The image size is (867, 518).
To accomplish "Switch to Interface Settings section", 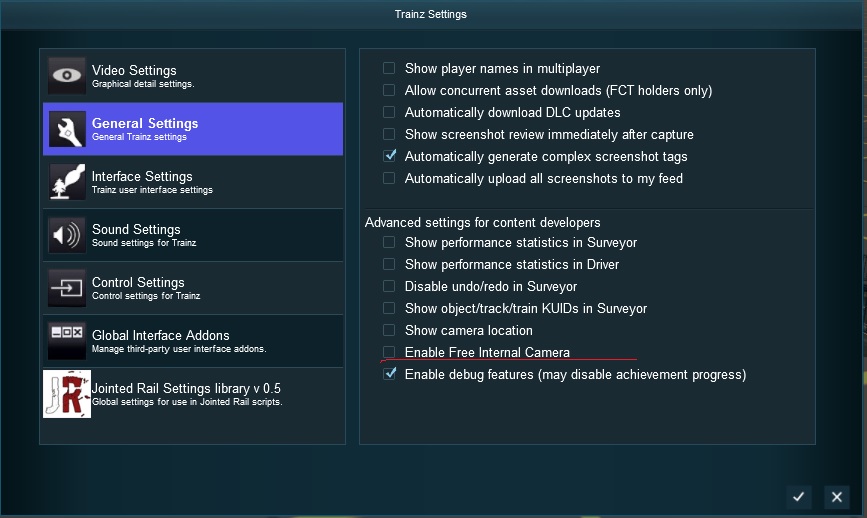I will (193, 182).
